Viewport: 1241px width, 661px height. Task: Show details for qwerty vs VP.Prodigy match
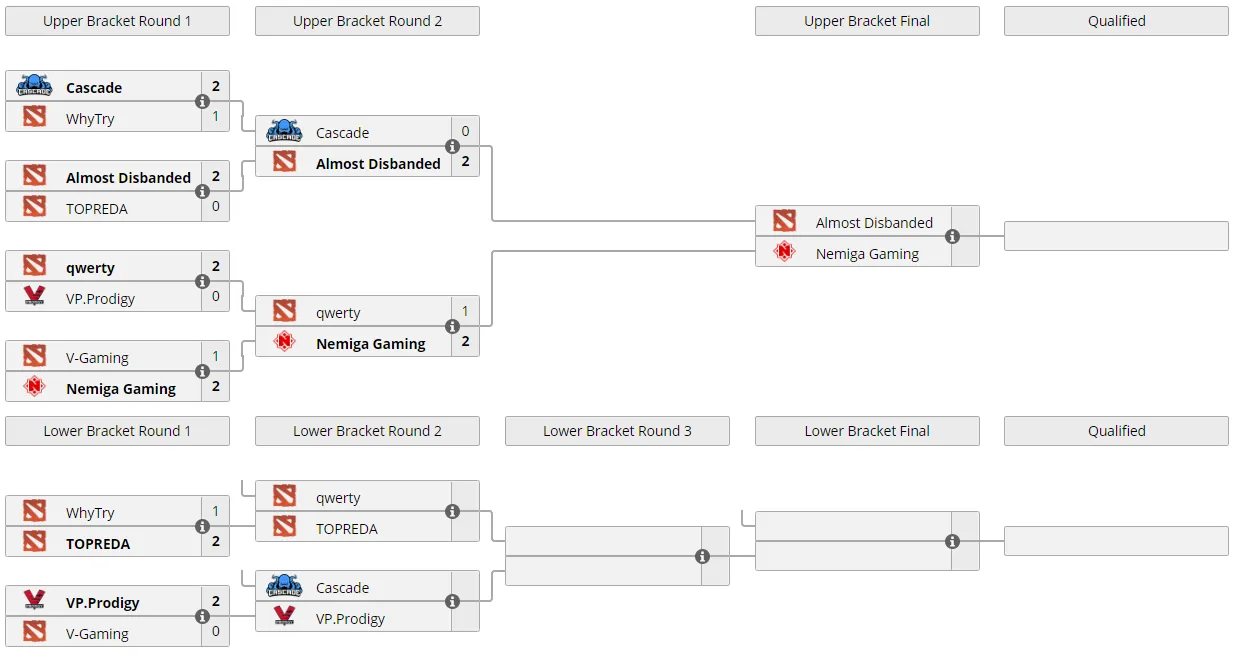202,282
